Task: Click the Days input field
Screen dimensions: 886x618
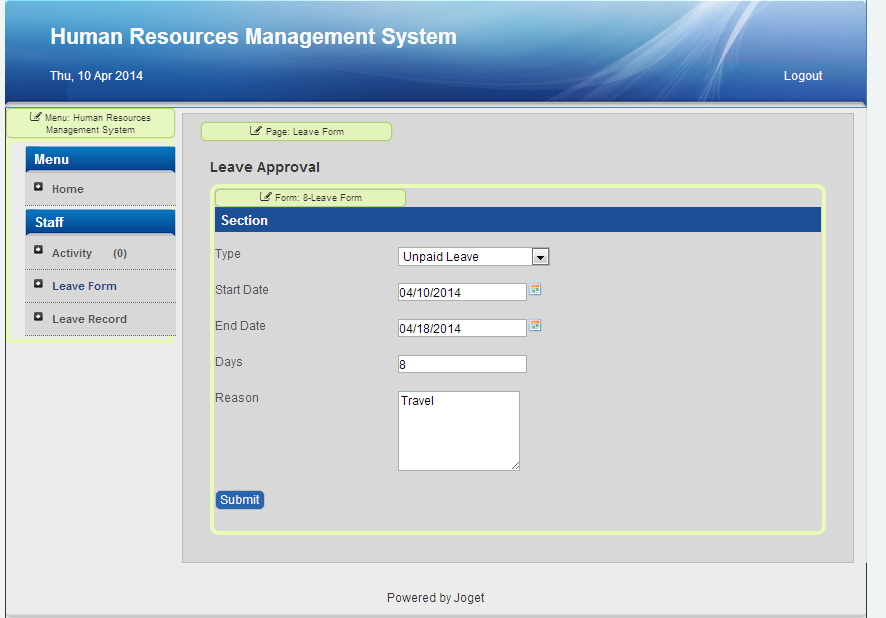Action: (462, 364)
